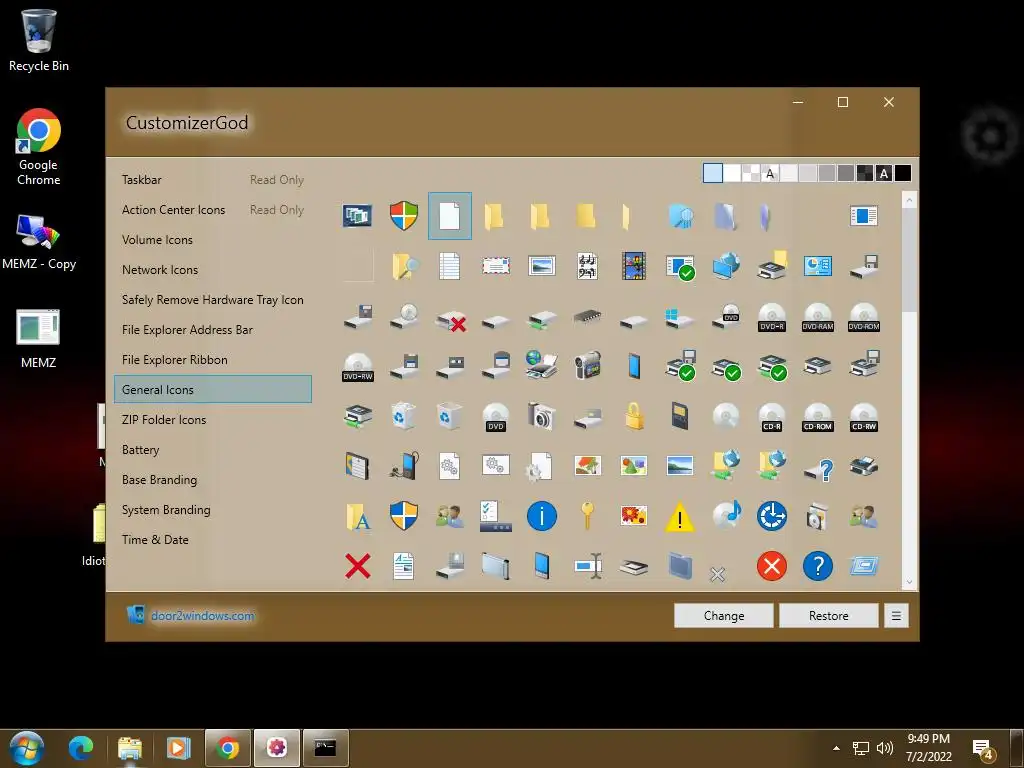Launch Microsoft Edge from the taskbar
The height and width of the screenshot is (768, 1024).
point(81,748)
